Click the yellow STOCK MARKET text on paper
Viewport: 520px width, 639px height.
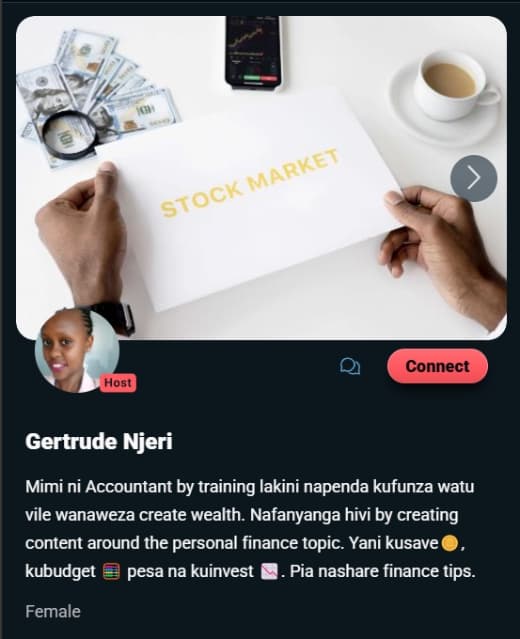pos(249,183)
